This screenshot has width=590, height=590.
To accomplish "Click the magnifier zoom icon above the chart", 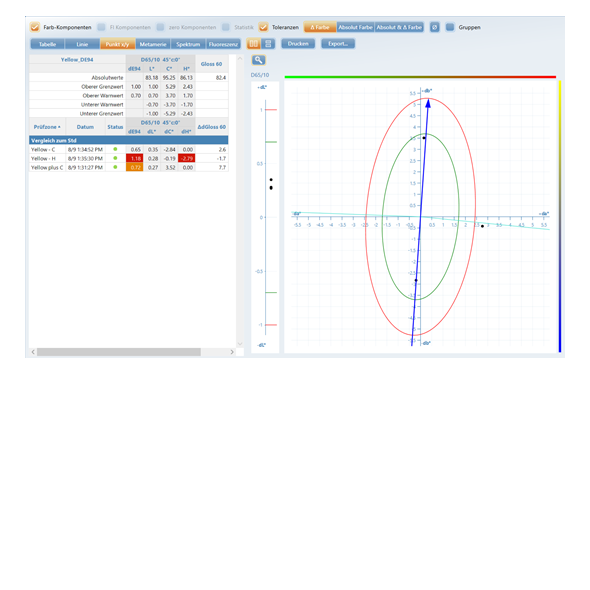I will point(258,60).
